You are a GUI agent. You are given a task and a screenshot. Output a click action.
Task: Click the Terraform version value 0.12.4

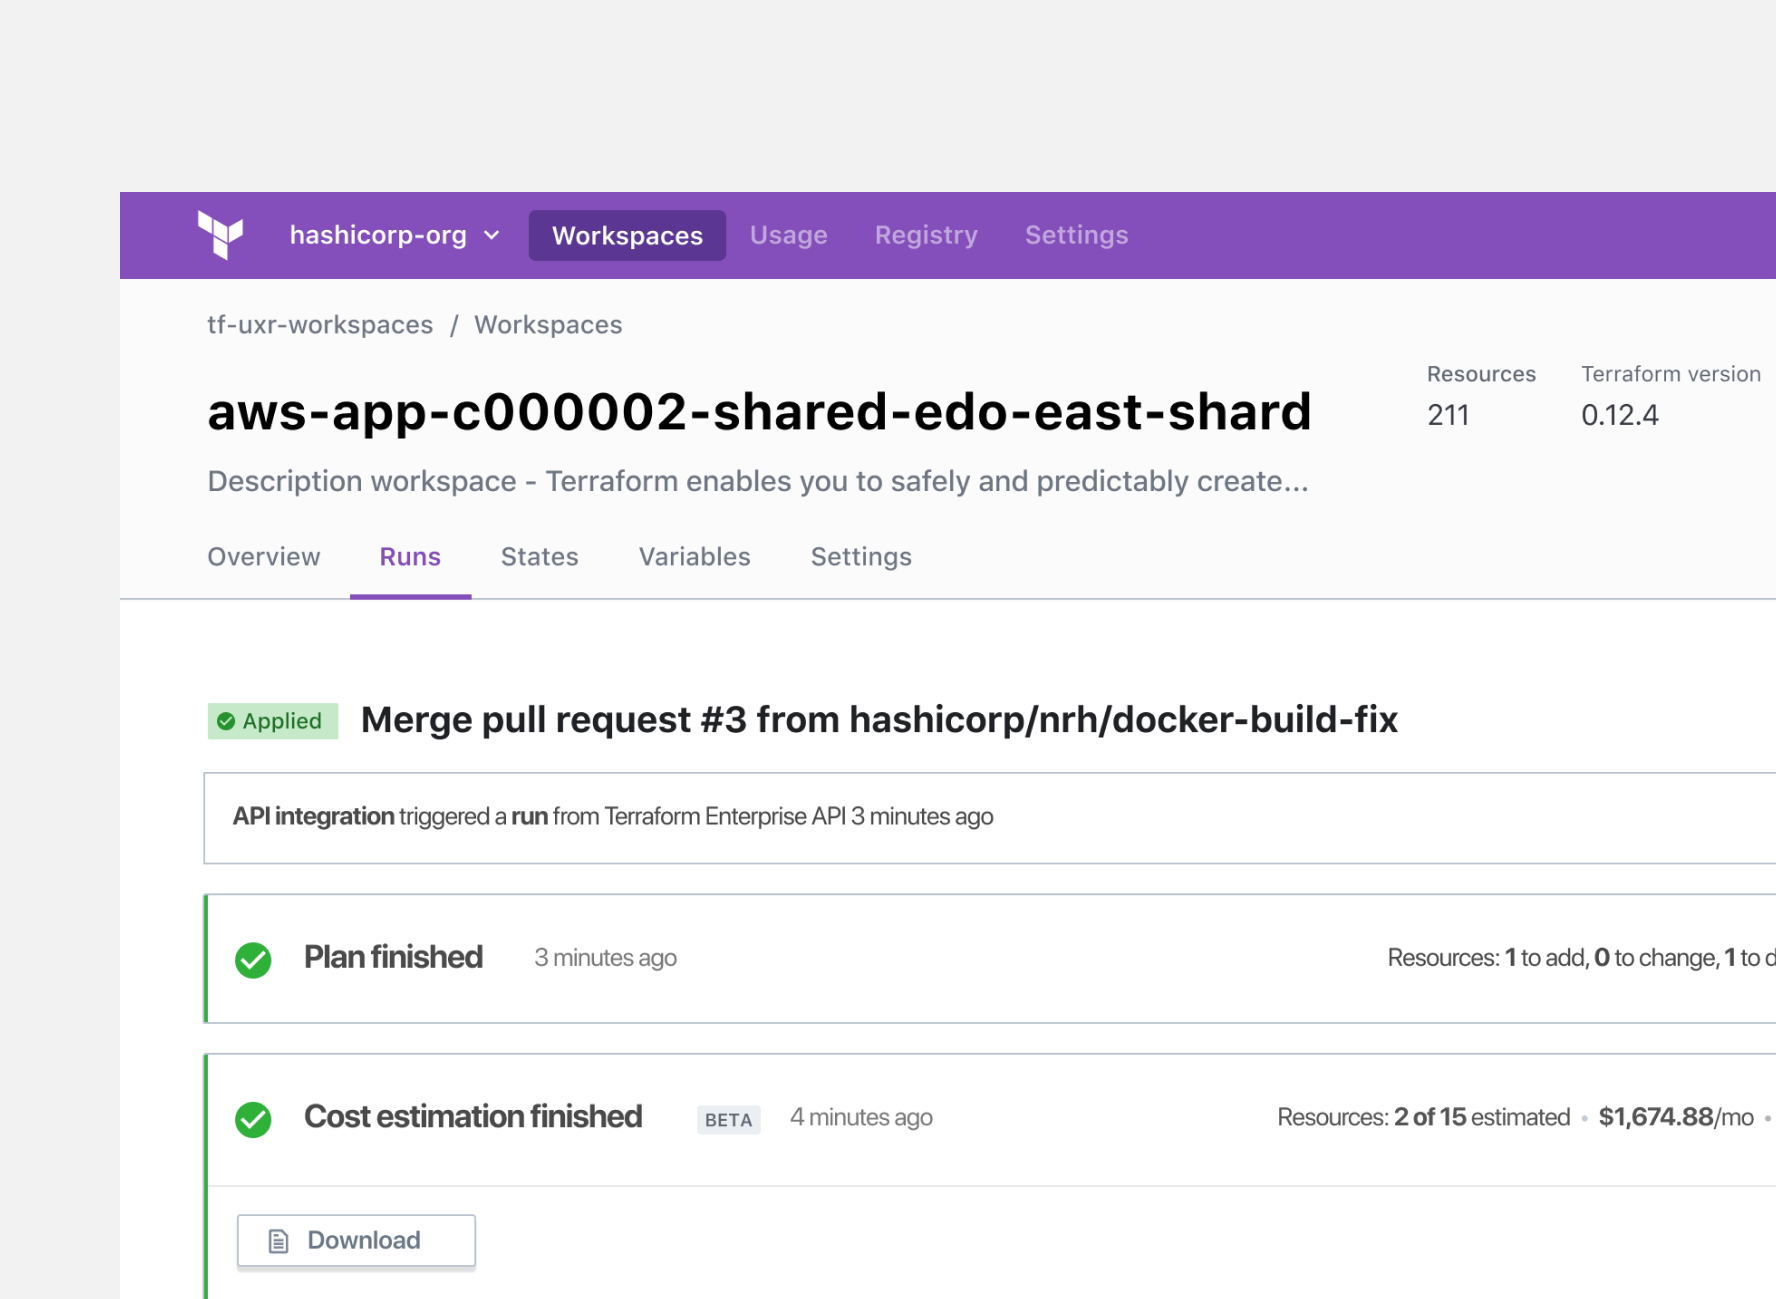tap(1620, 415)
